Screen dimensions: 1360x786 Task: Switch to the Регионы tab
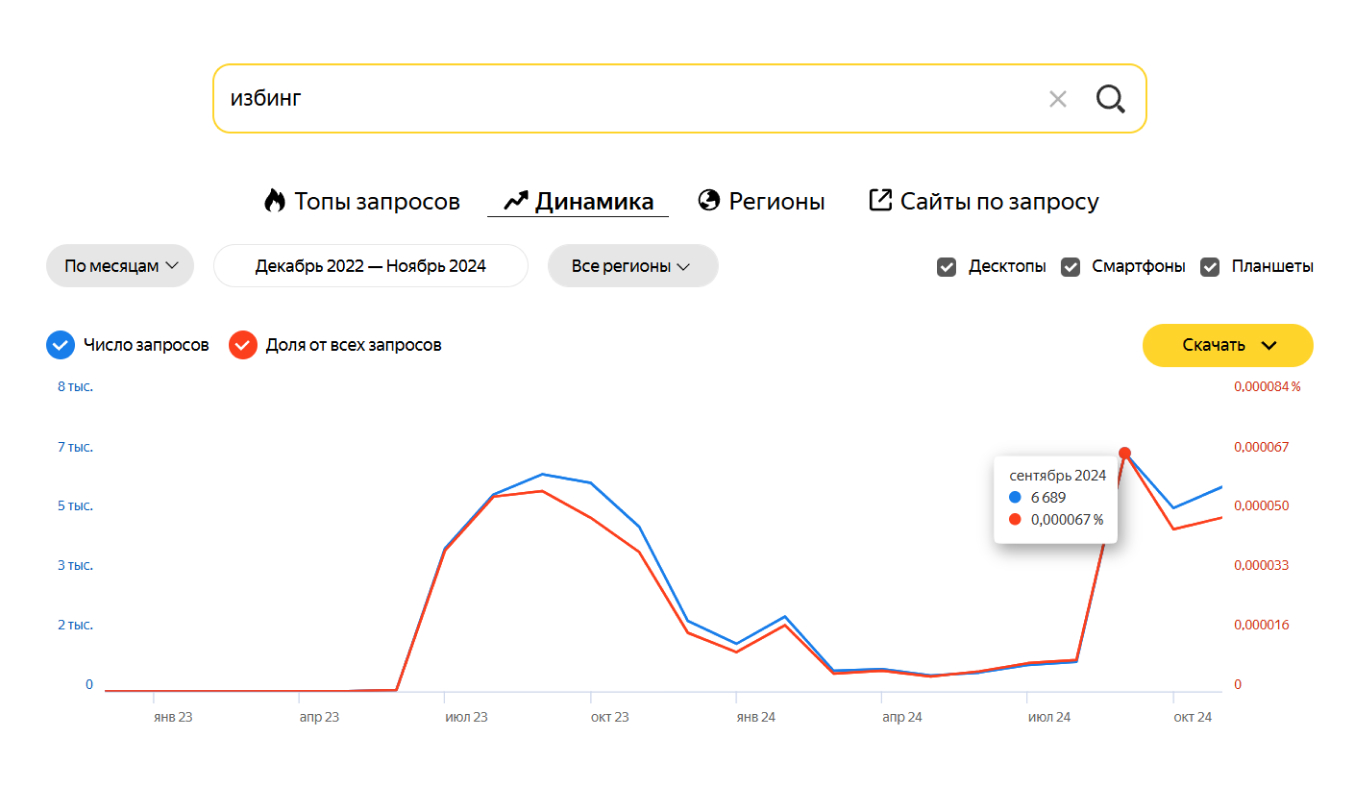click(776, 201)
